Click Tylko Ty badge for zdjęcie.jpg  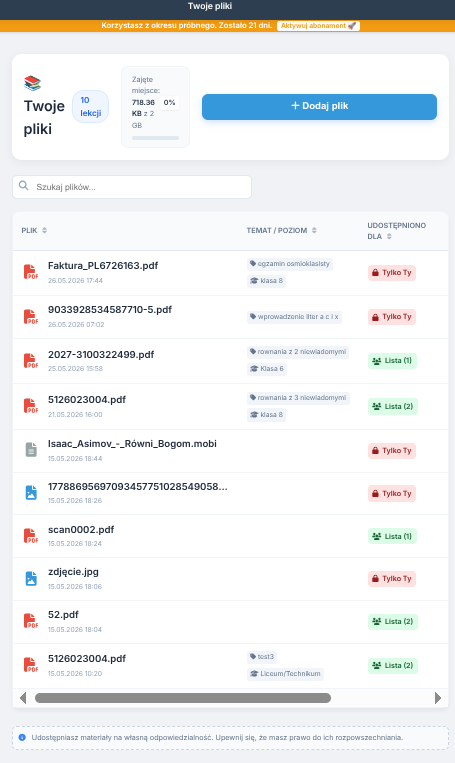[392, 579]
